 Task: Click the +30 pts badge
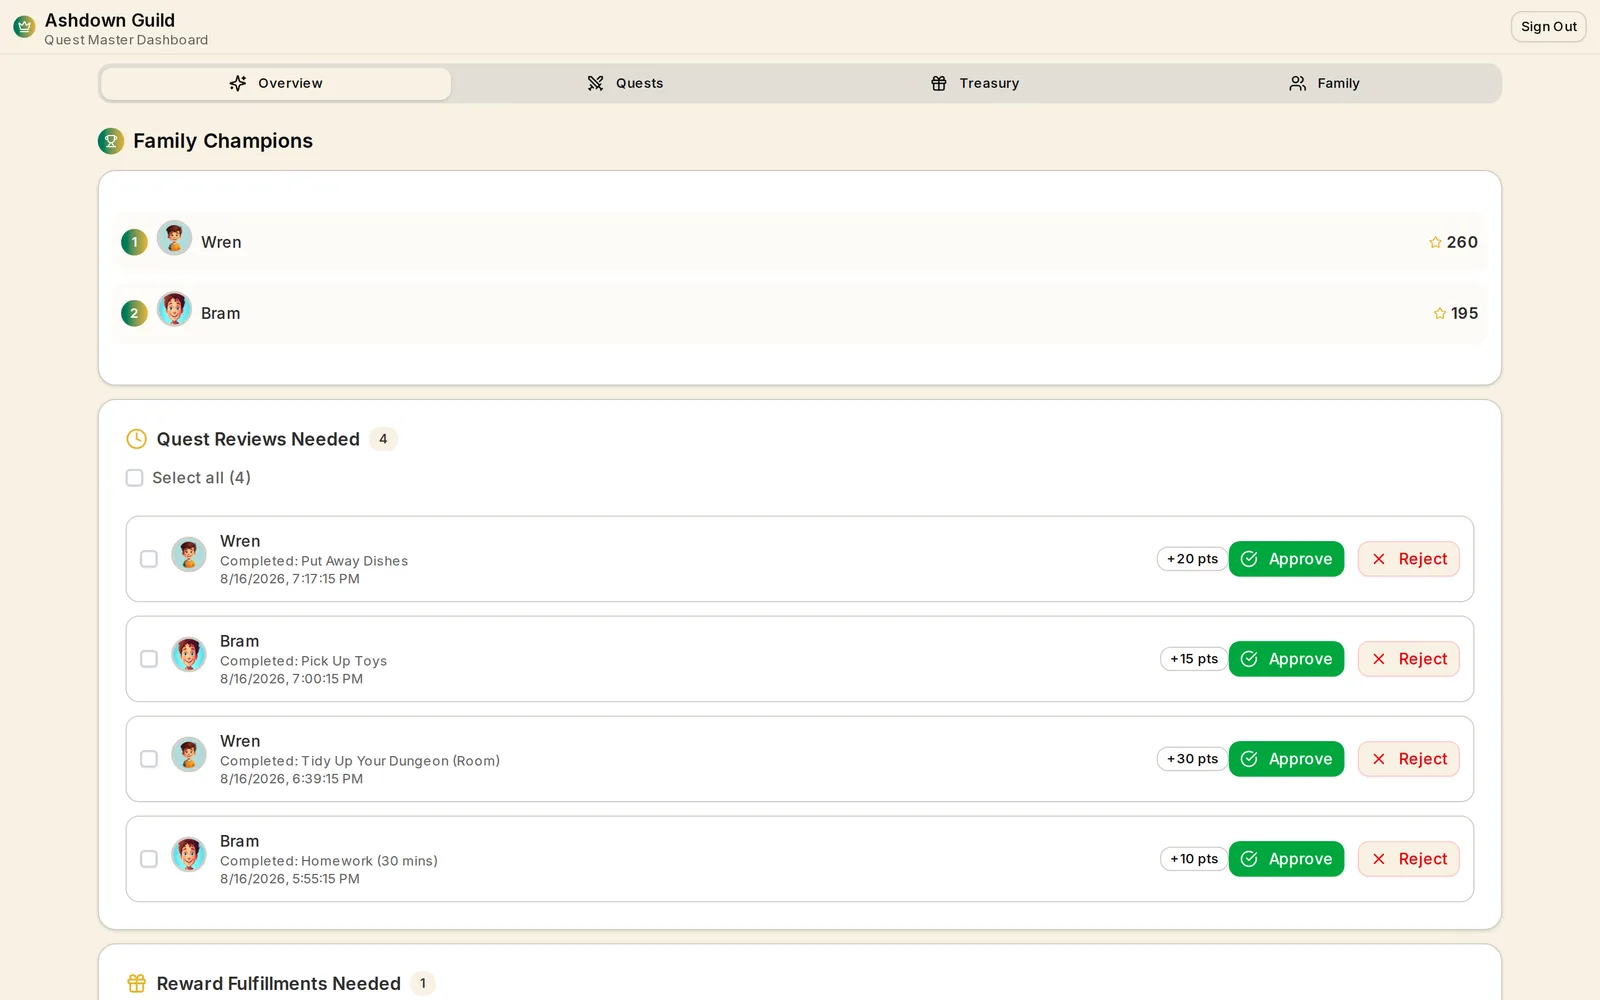tap(1192, 759)
